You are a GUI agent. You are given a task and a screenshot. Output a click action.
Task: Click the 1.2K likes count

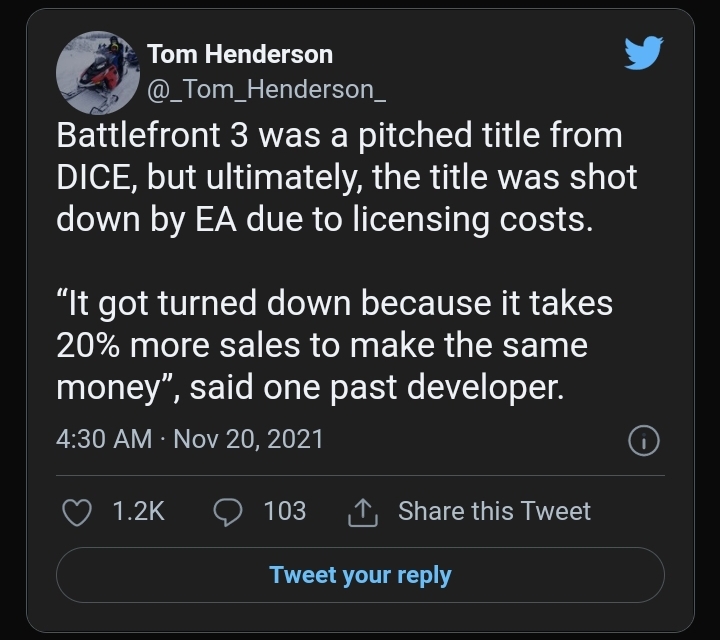point(138,512)
